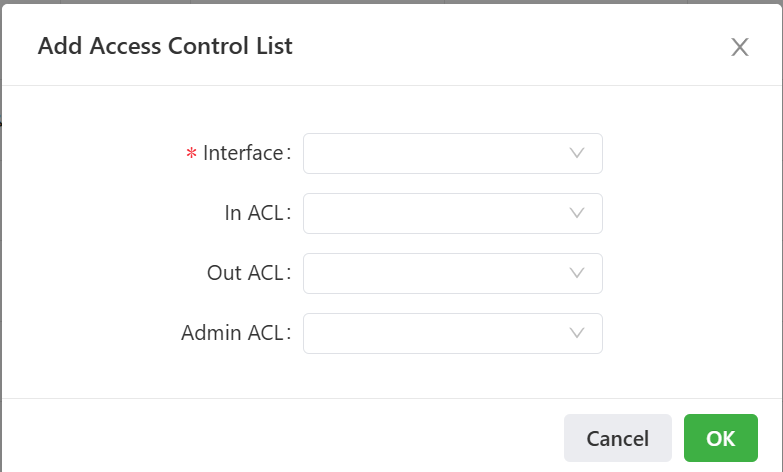Click the Out ACL label text
This screenshot has width=783, height=472.
[246, 273]
